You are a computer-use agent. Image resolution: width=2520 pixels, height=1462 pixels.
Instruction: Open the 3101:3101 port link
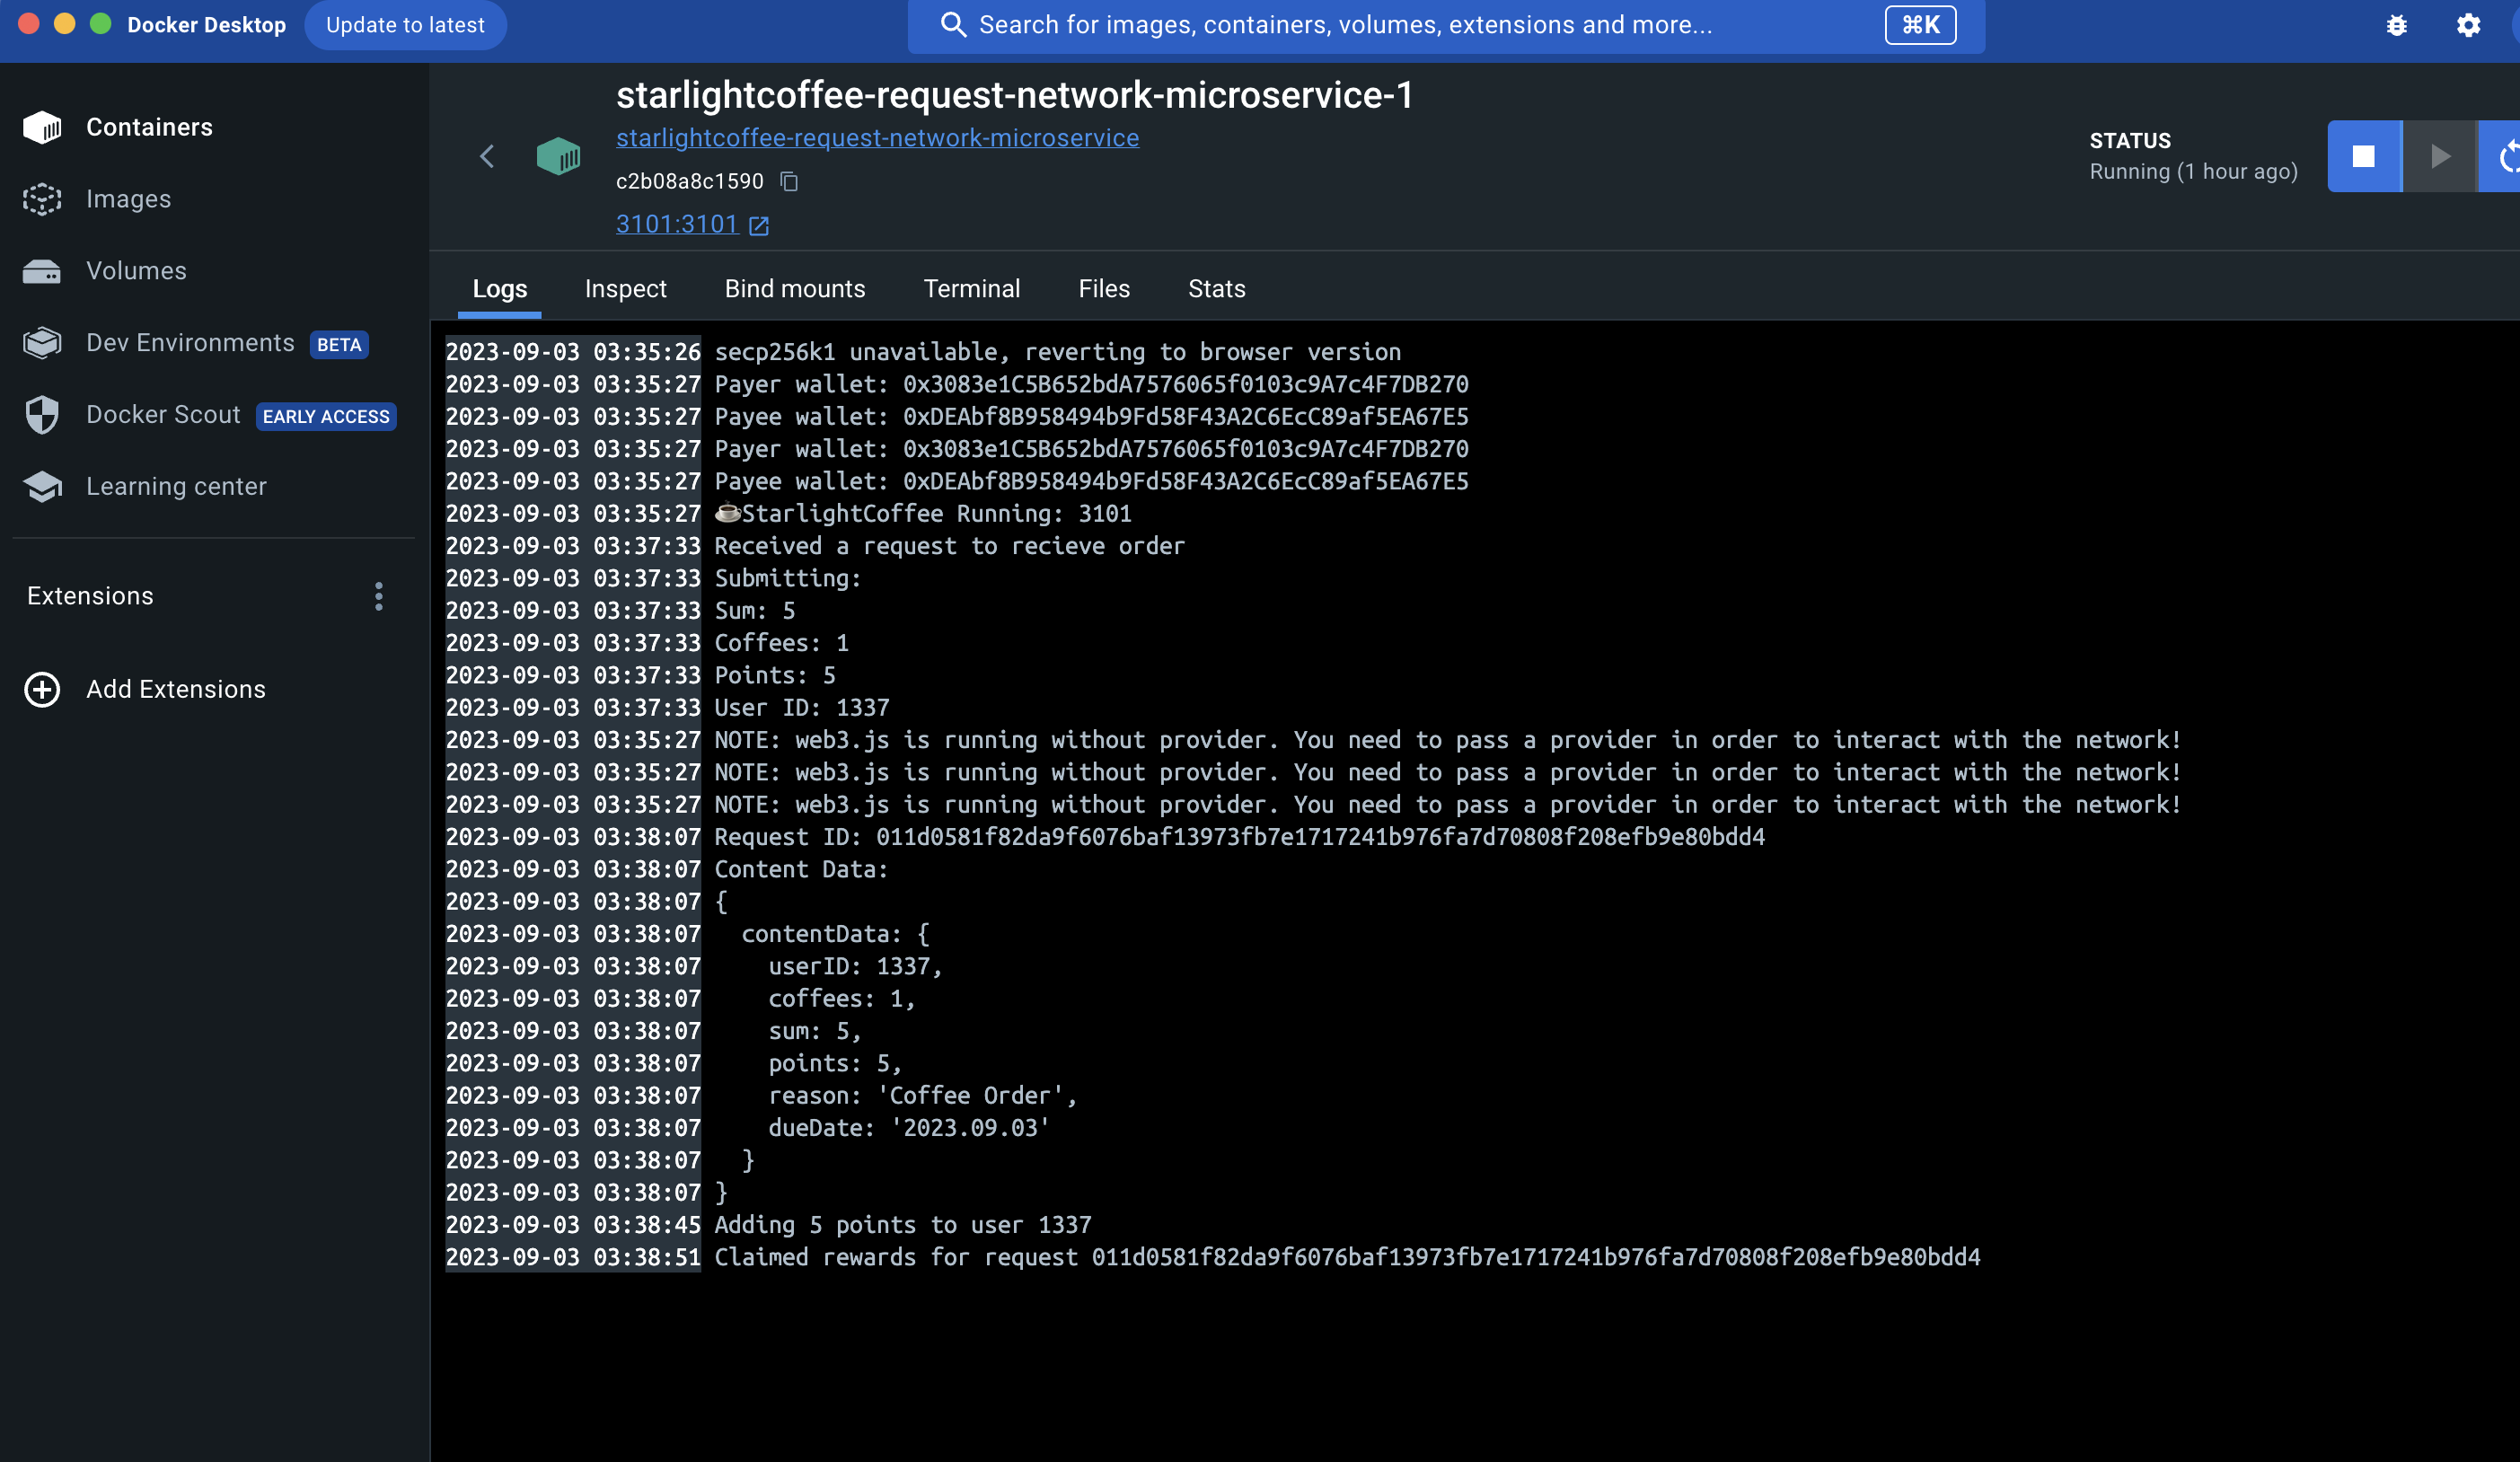click(x=677, y=224)
